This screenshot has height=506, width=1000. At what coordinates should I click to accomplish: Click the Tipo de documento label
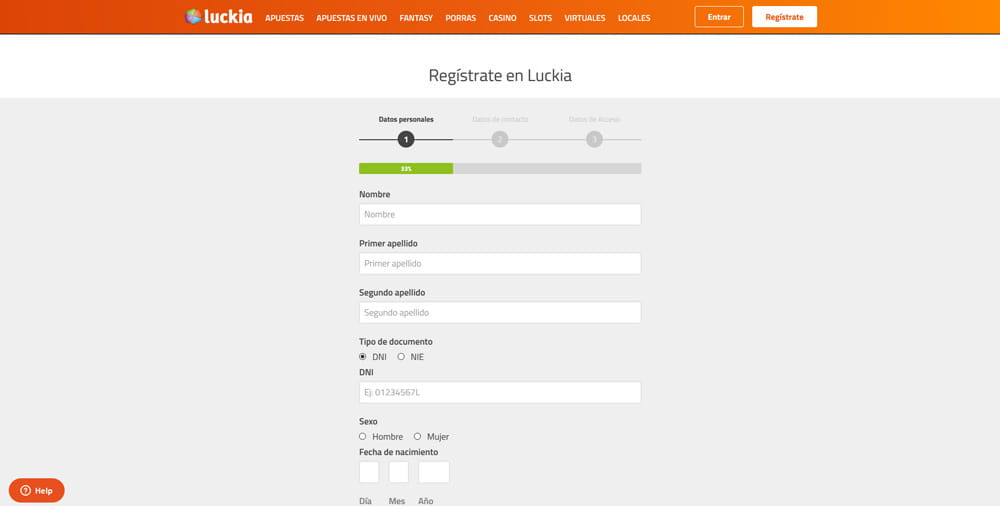coord(395,342)
